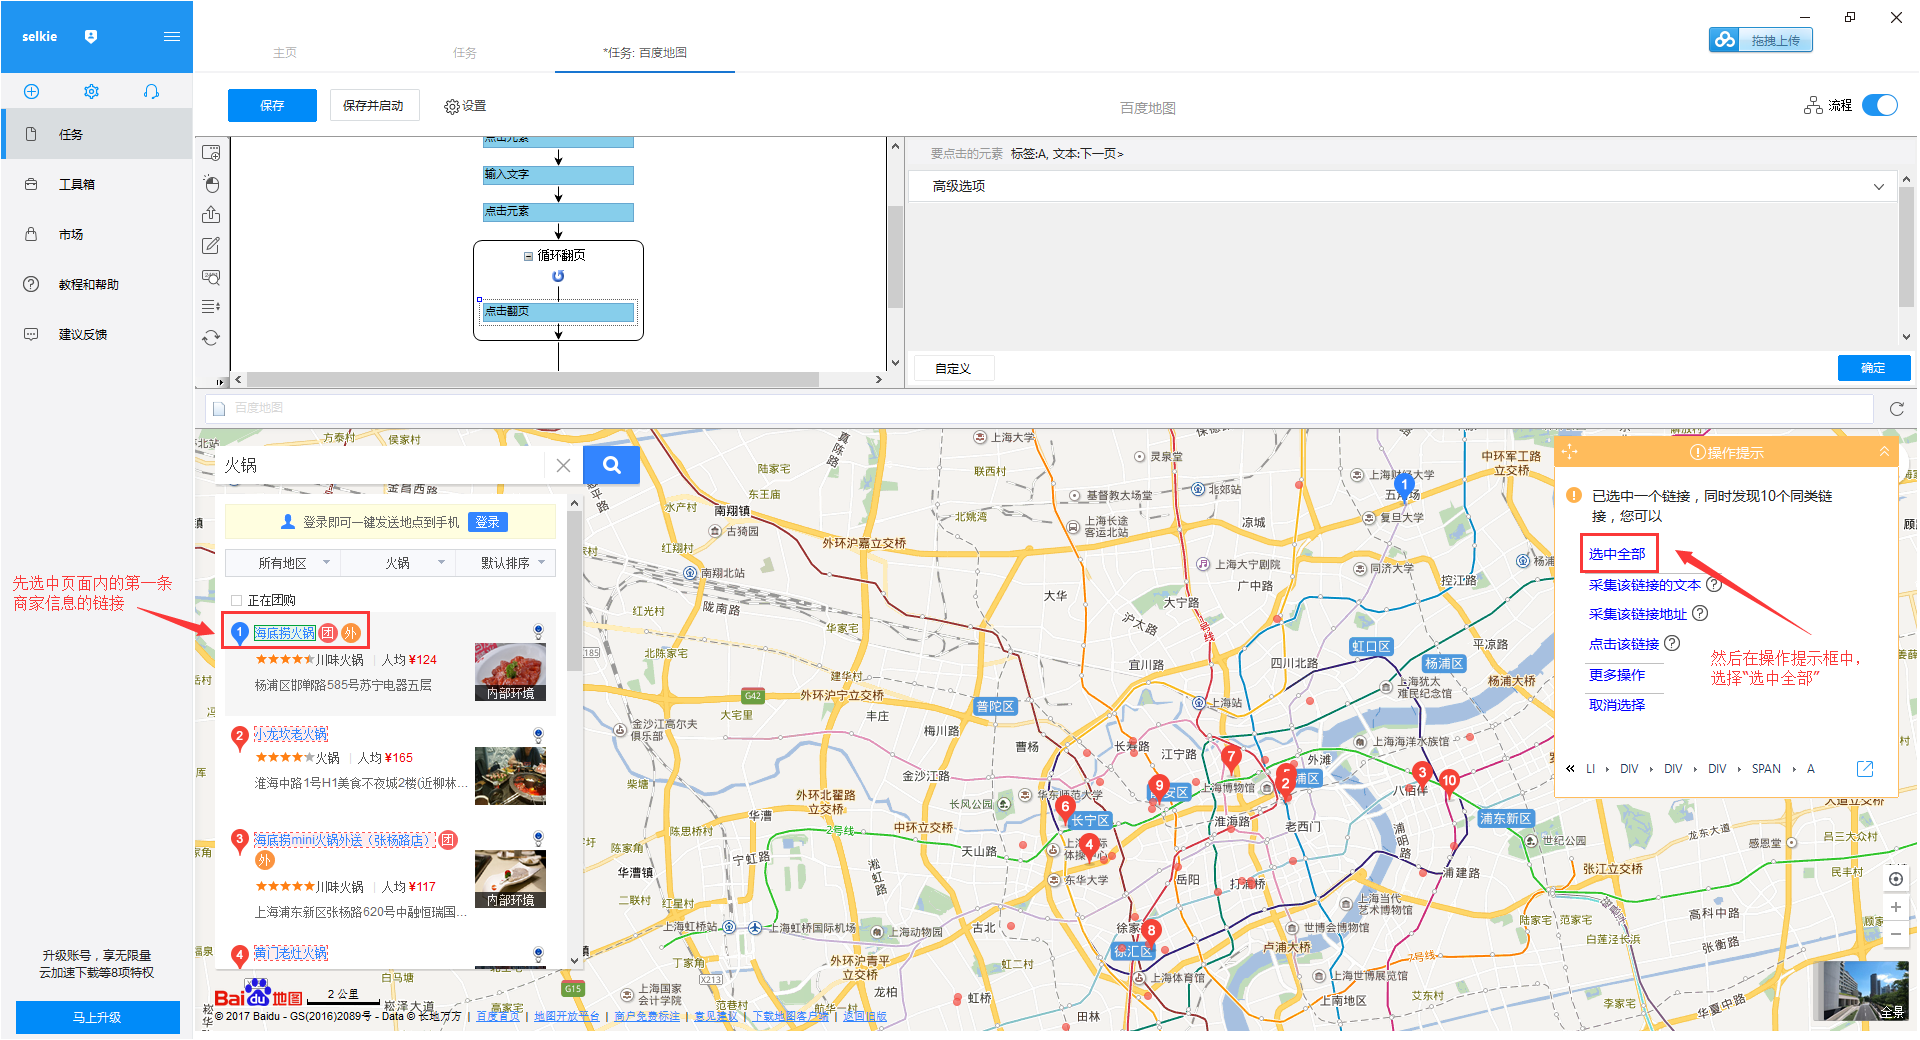Screen dimensions: 1920x1040
Task: Click 取消选择
Action: [x=1616, y=706]
